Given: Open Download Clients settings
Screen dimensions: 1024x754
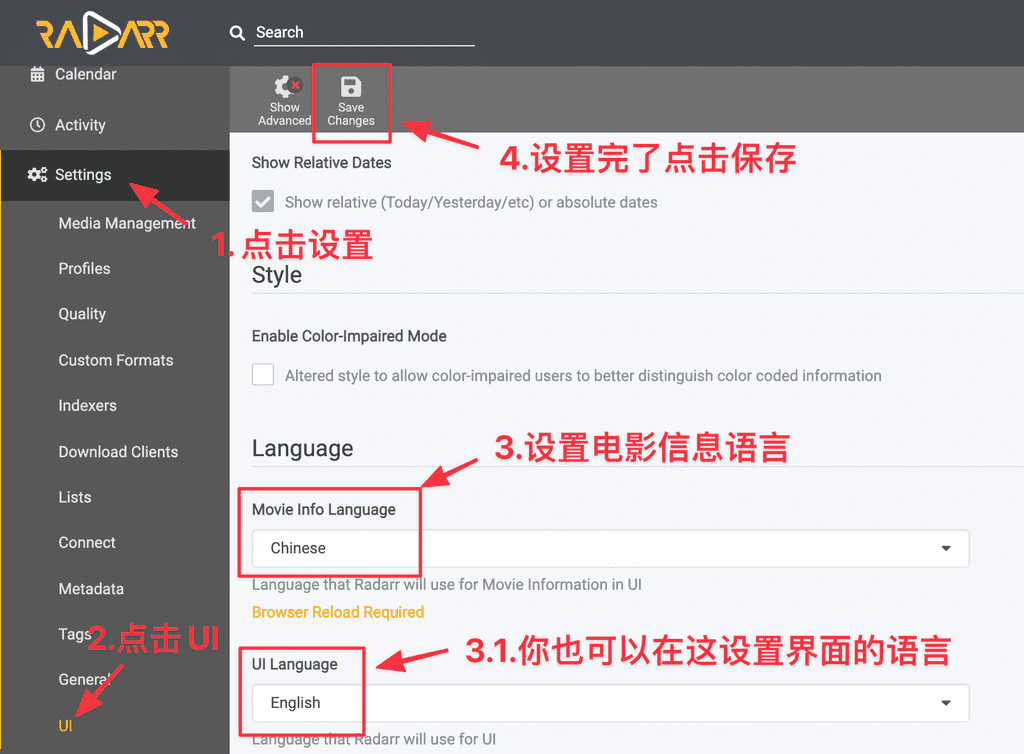Looking at the screenshot, I should pyautogui.click(x=118, y=451).
